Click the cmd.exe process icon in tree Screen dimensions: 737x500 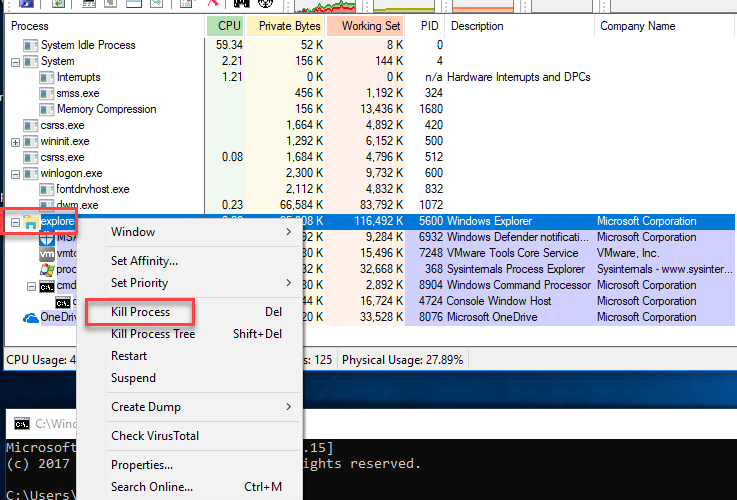click(47, 286)
